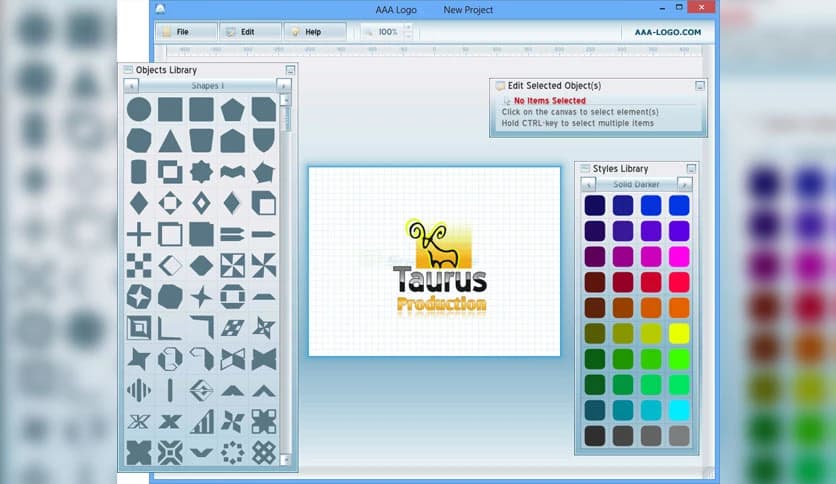Collapse the Objects Library panel

tap(290, 70)
